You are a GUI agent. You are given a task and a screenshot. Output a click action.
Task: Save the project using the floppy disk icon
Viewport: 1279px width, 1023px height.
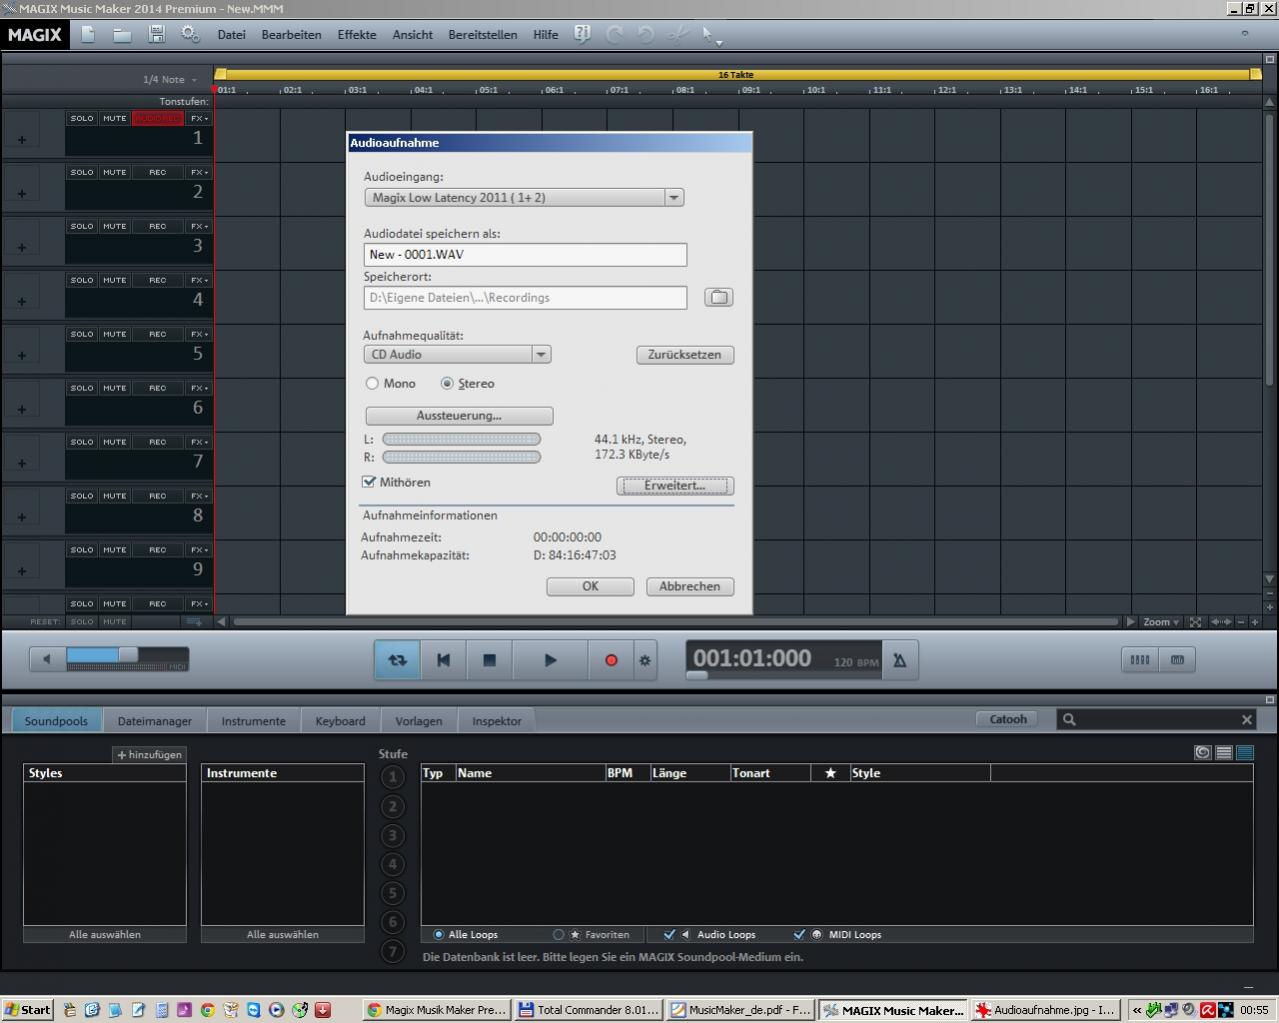157,34
